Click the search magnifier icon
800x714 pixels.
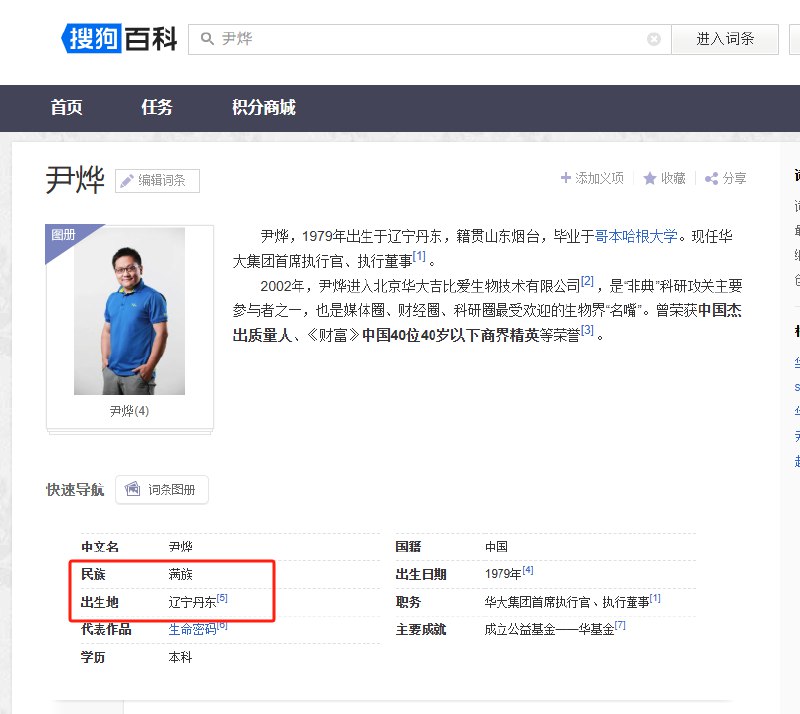207,39
